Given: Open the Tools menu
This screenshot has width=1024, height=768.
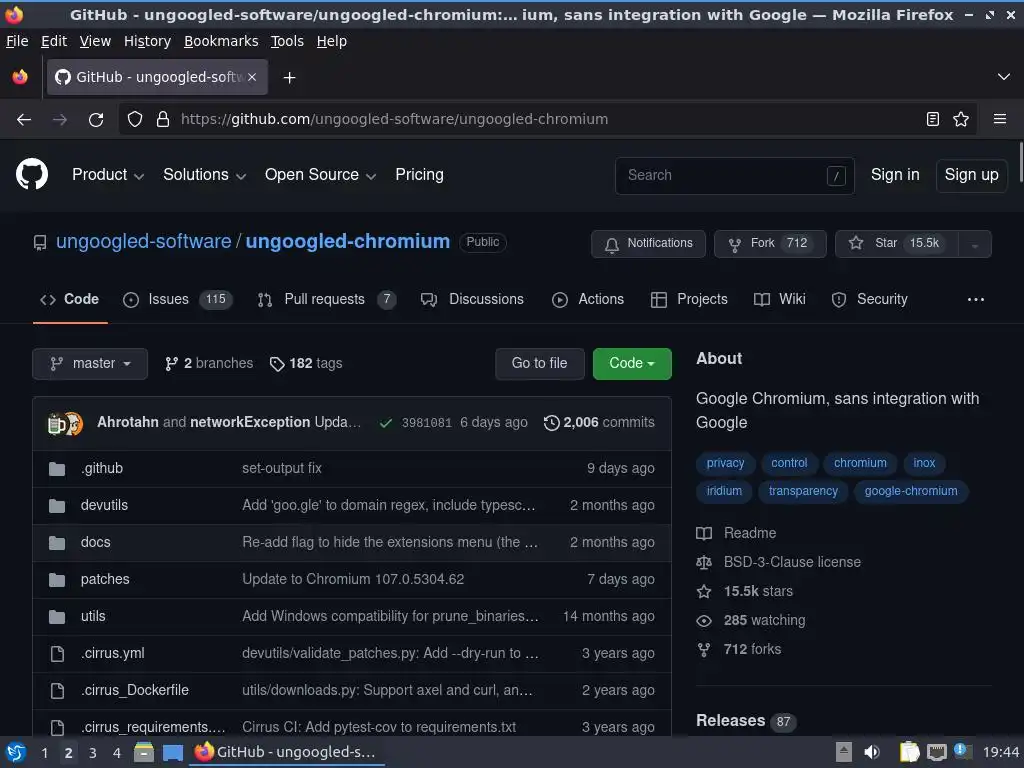Looking at the screenshot, I should (x=287, y=41).
